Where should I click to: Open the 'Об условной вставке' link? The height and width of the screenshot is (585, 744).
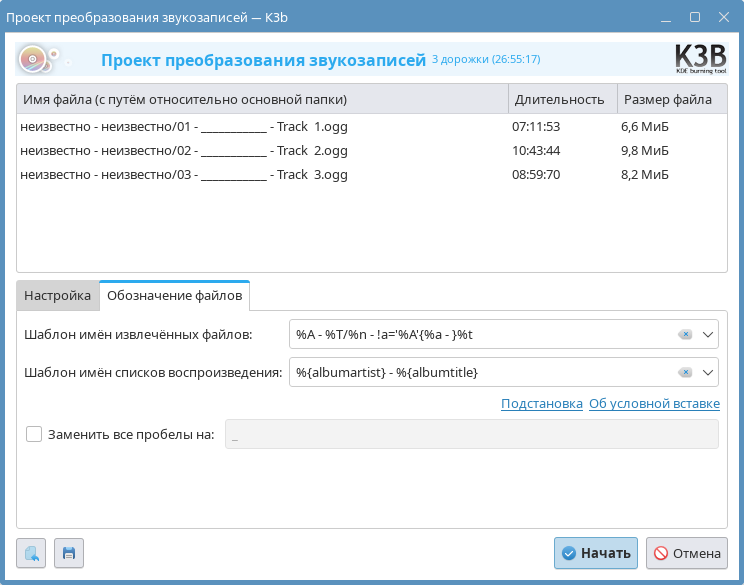click(x=654, y=404)
